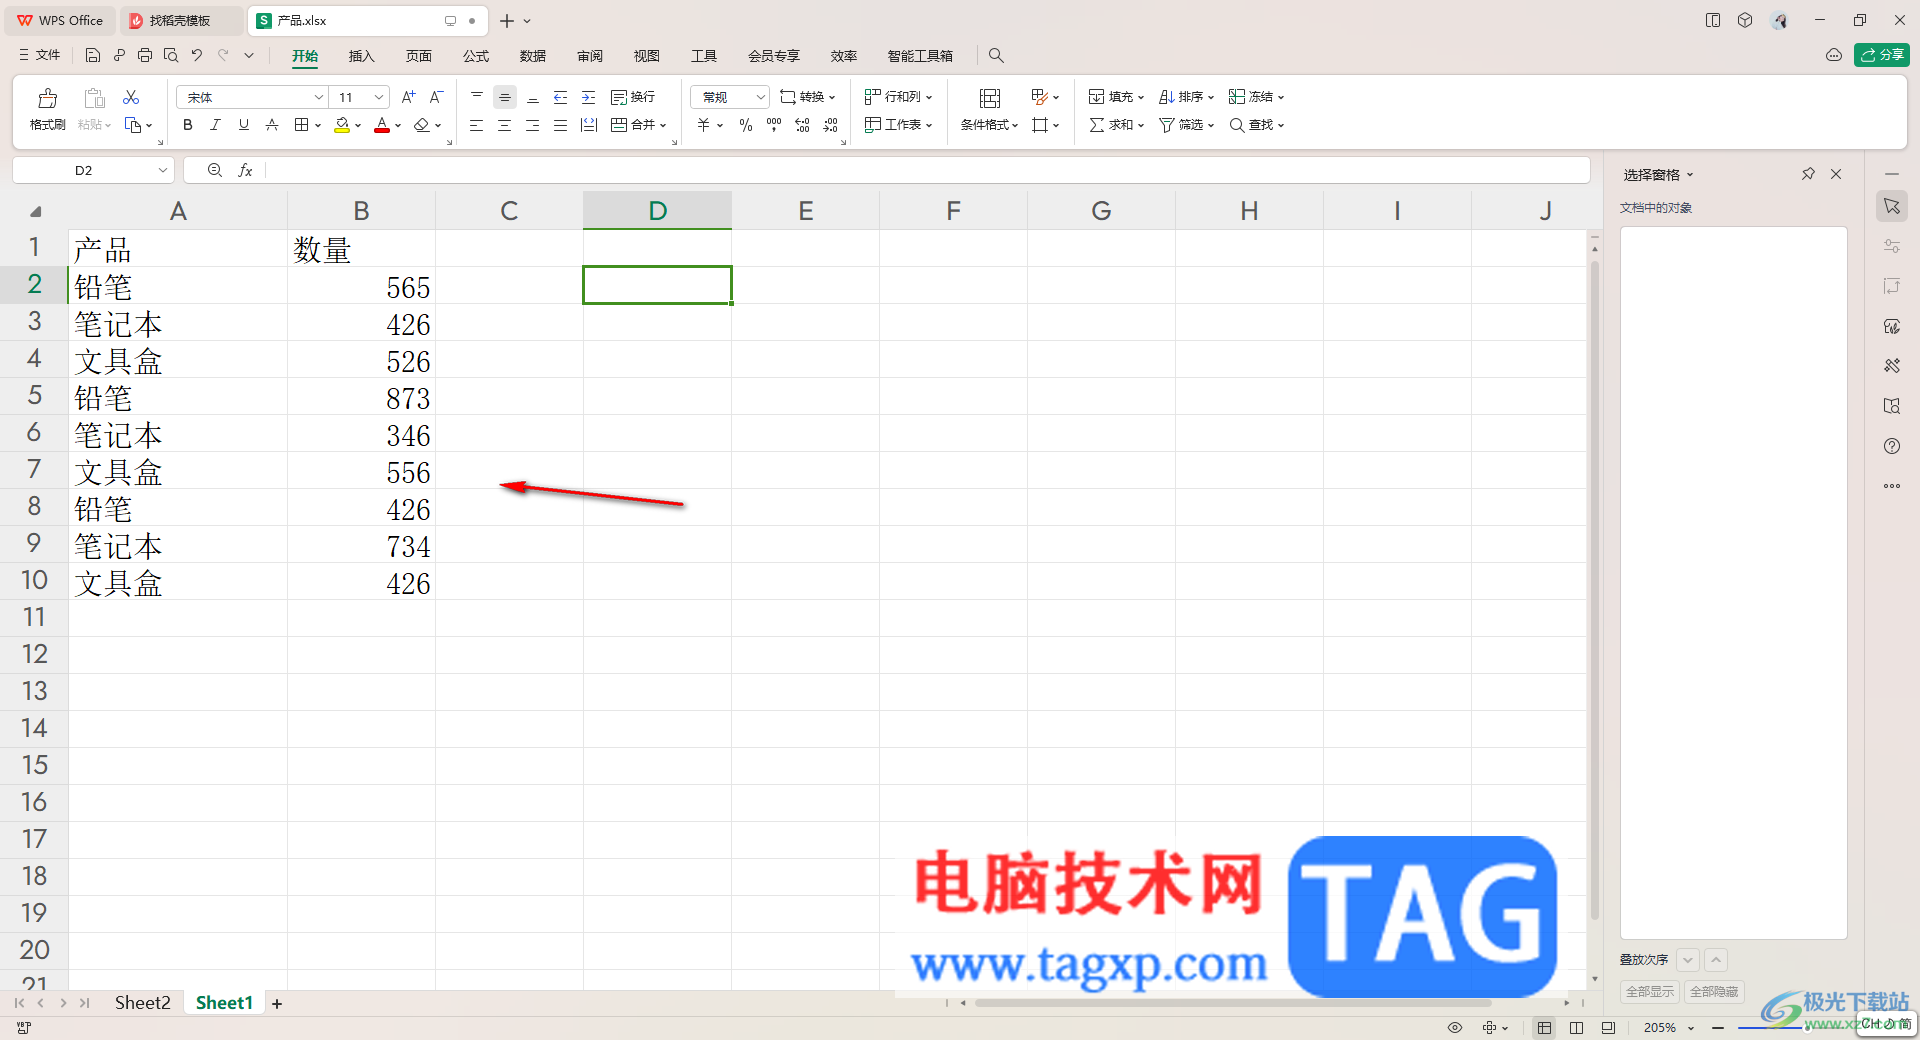1920x1040 pixels.
Task: Open the Review (审阅) tab
Action: [590, 56]
